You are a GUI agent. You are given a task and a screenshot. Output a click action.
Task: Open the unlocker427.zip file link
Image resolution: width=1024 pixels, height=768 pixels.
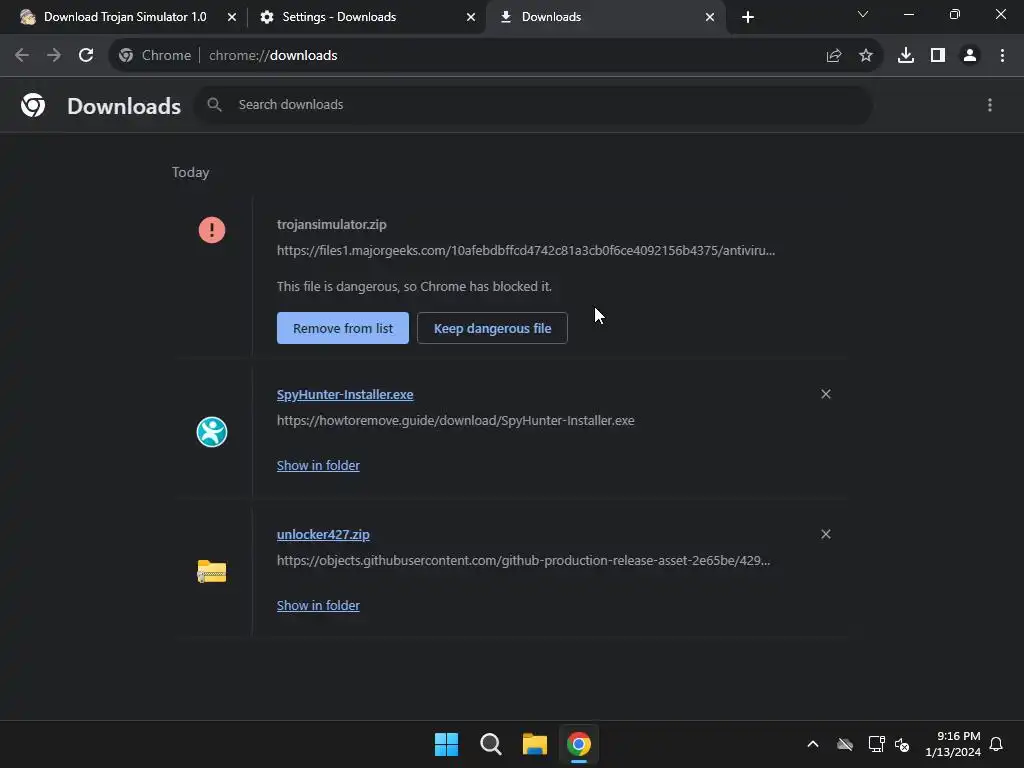[323, 534]
